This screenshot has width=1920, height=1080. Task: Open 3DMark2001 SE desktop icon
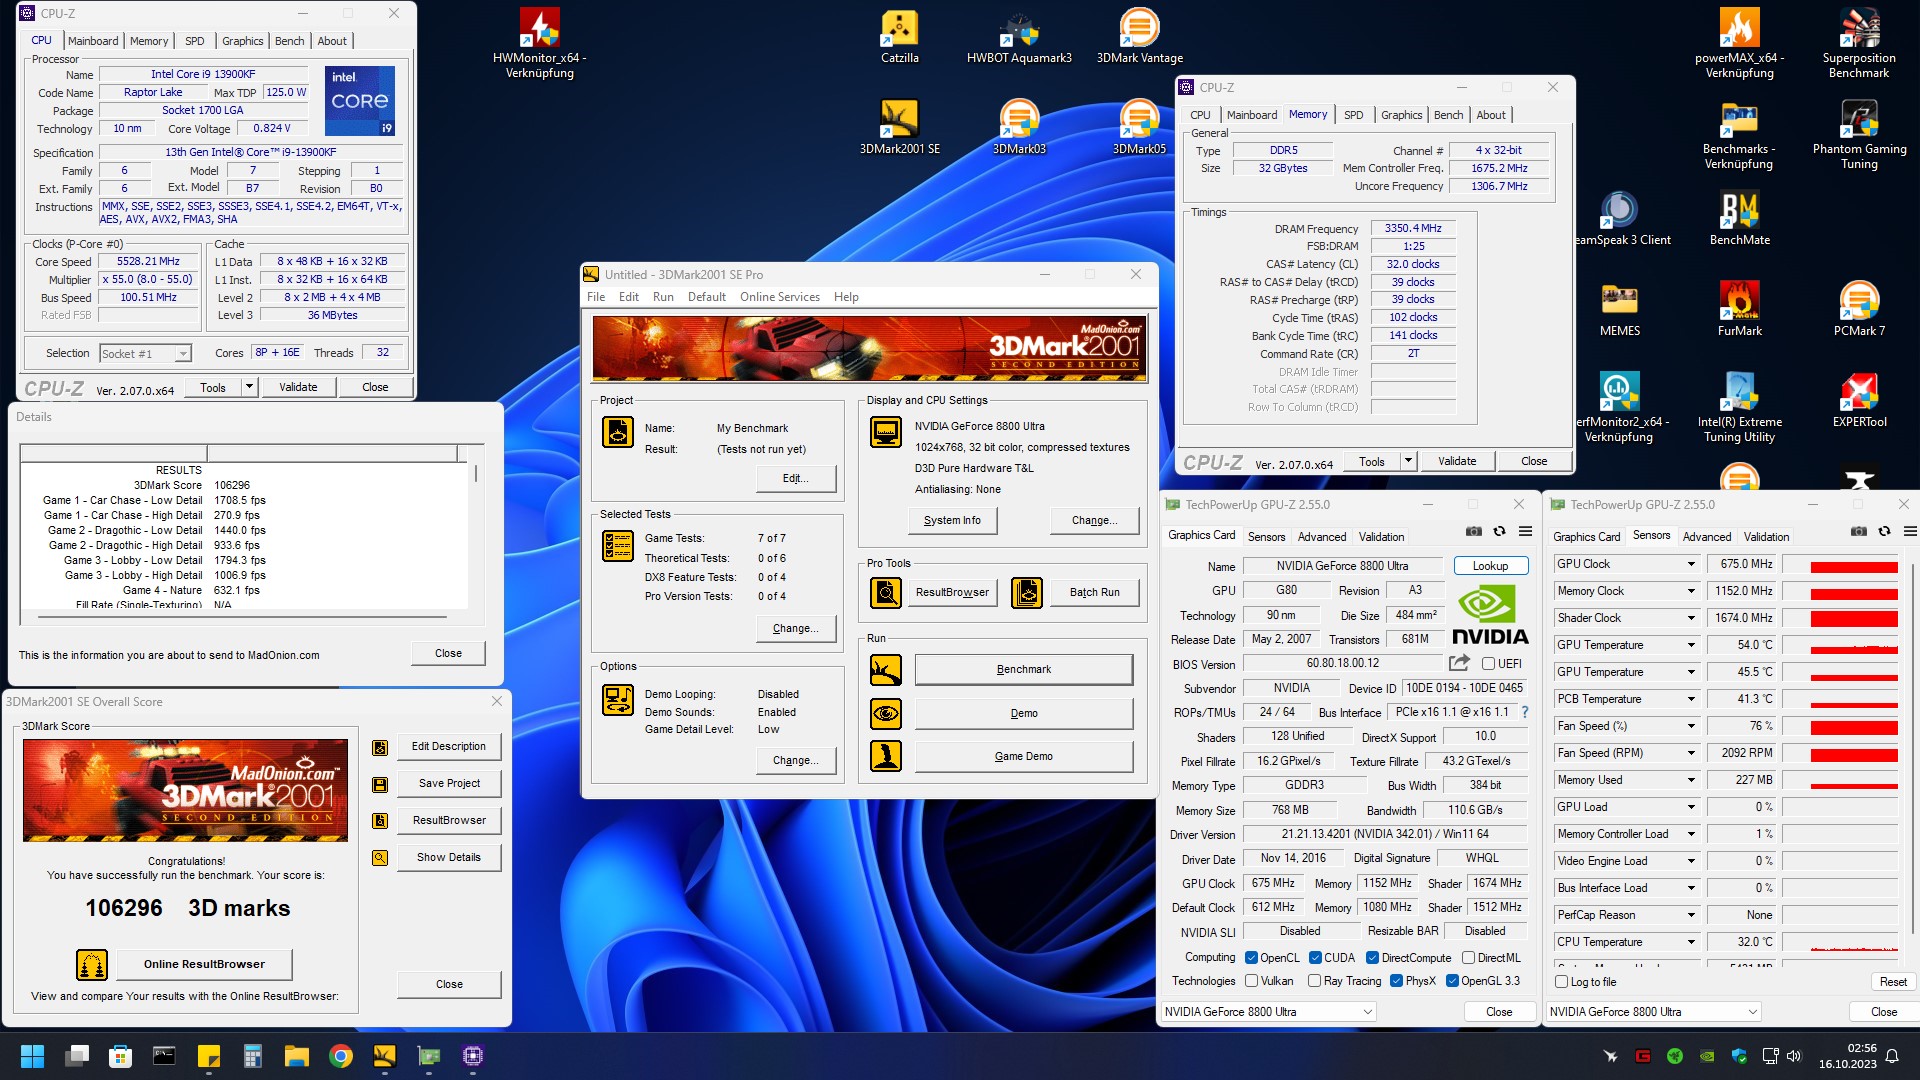click(899, 127)
